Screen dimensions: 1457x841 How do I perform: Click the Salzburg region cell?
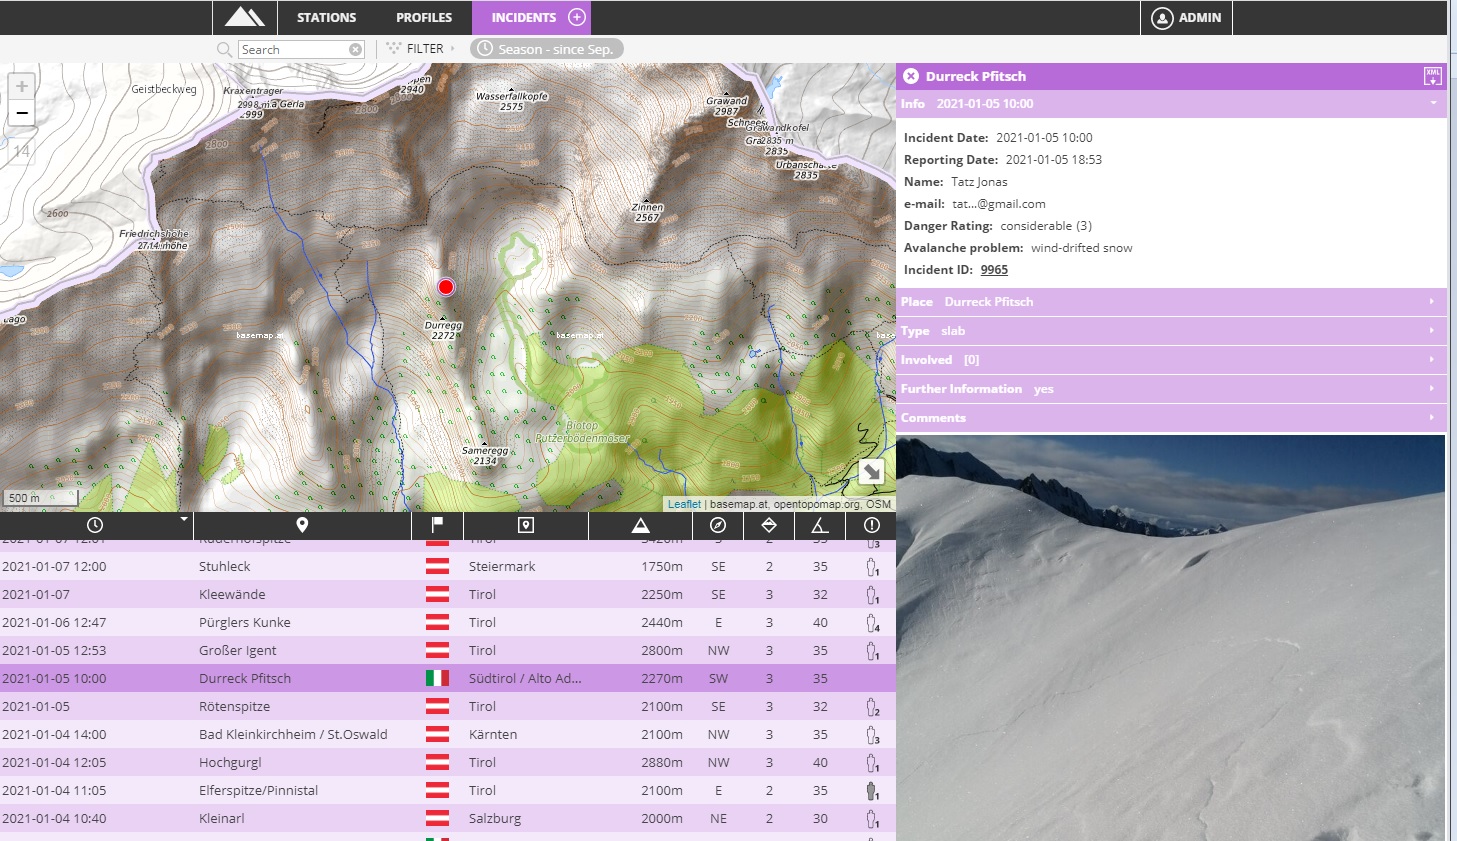495,818
